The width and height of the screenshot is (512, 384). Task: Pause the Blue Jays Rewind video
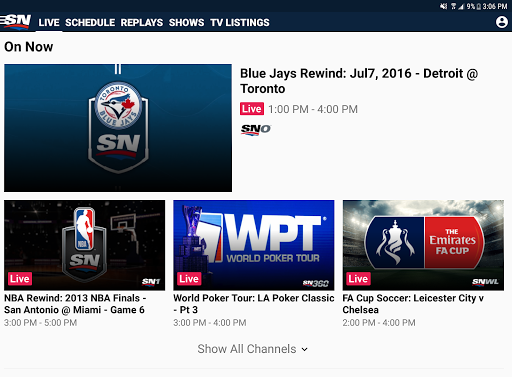point(118,69)
